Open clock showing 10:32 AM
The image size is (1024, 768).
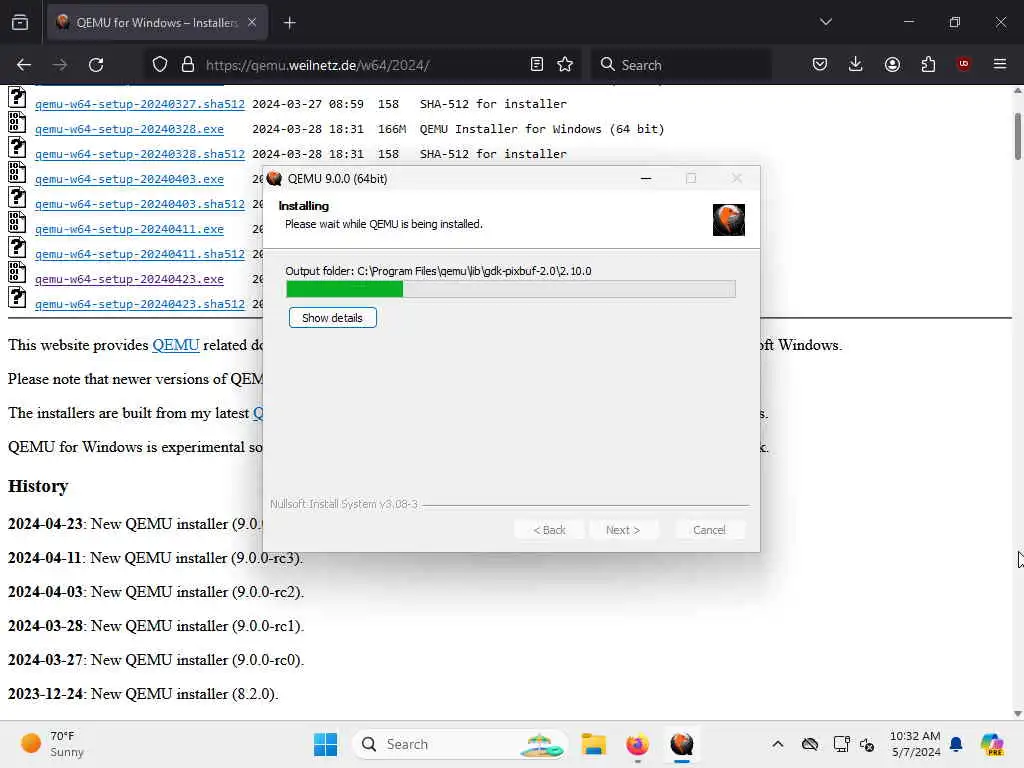tap(915, 744)
